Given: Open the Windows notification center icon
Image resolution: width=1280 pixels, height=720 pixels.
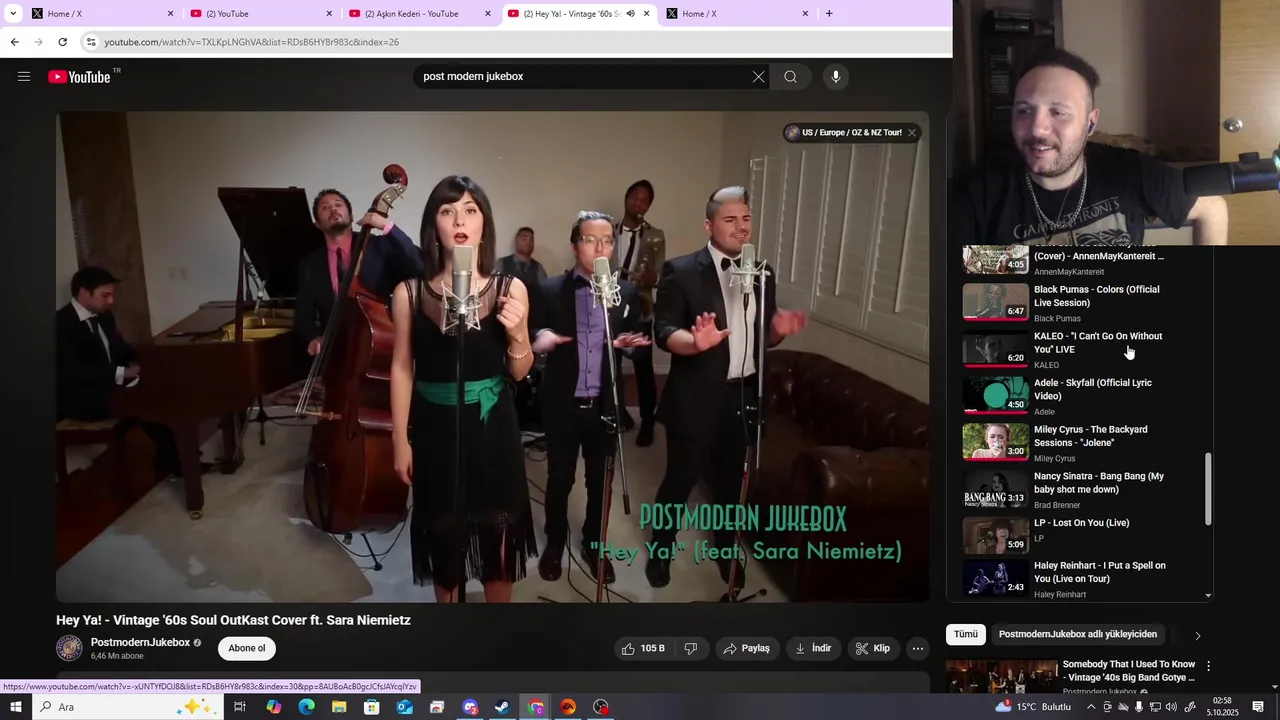Looking at the screenshot, I should click(x=1258, y=707).
